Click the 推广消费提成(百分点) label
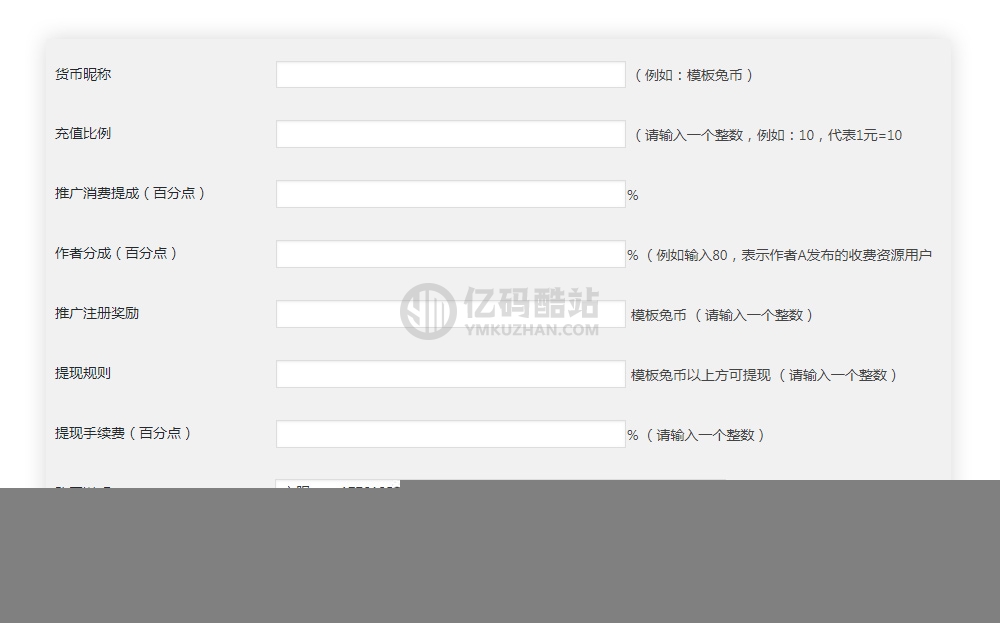 (x=130, y=193)
